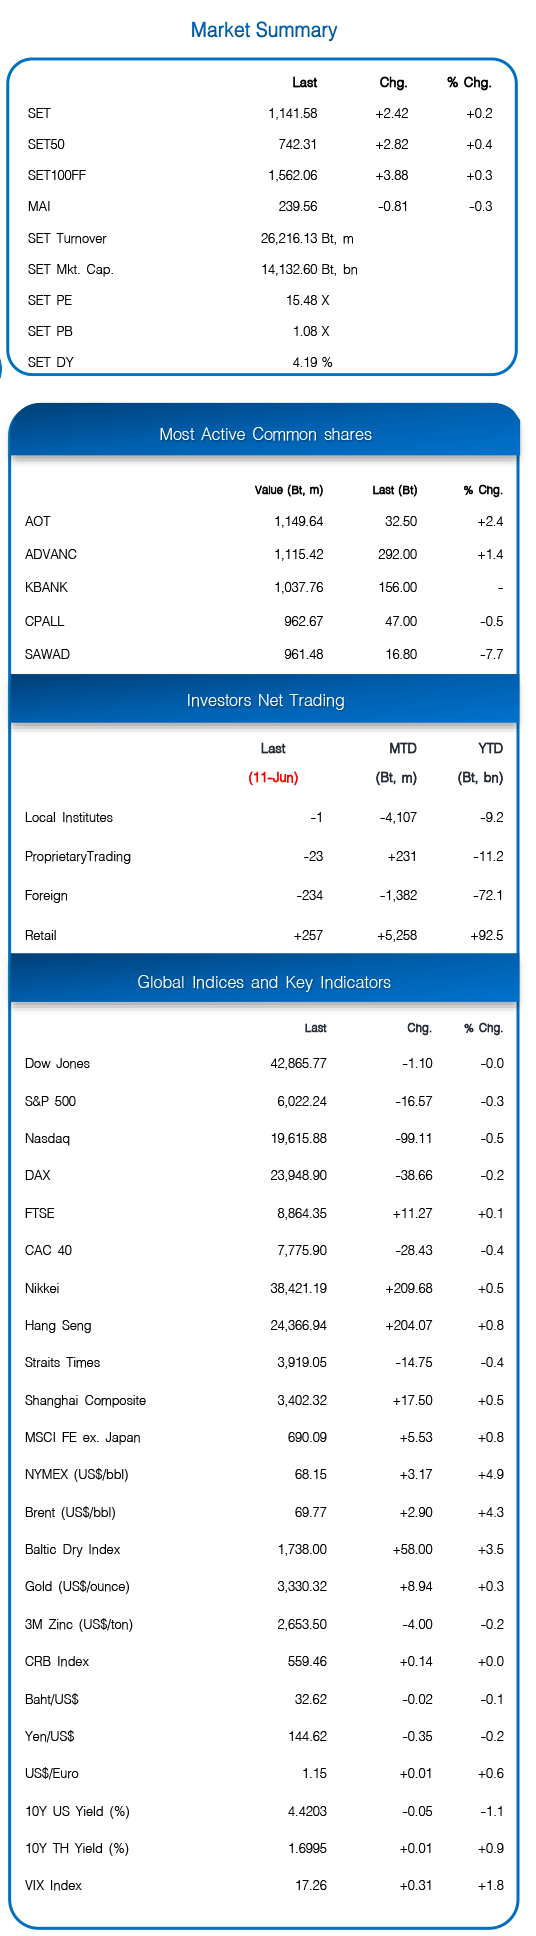Image resolution: width=536 pixels, height=1936 pixels.
Task: Click the Foreign investors row label
Action: click(x=46, y=896)
